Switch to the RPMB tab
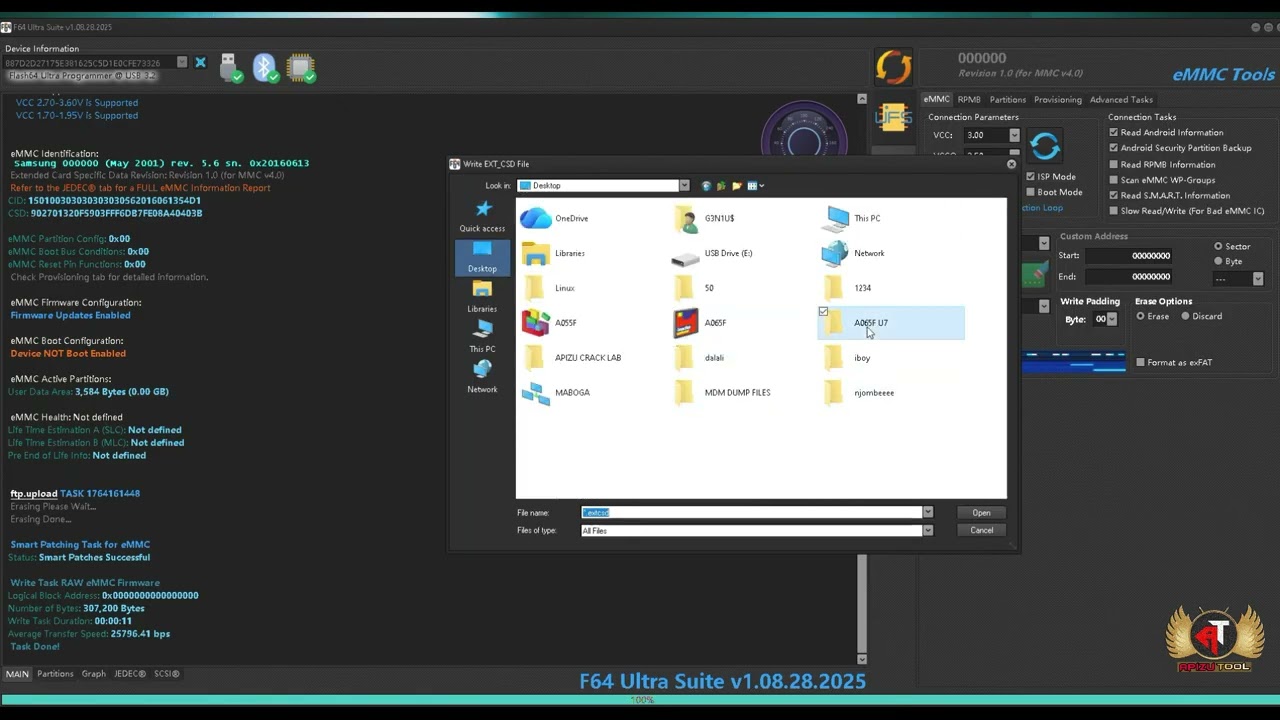1280x720 pixels. [968, 99]
